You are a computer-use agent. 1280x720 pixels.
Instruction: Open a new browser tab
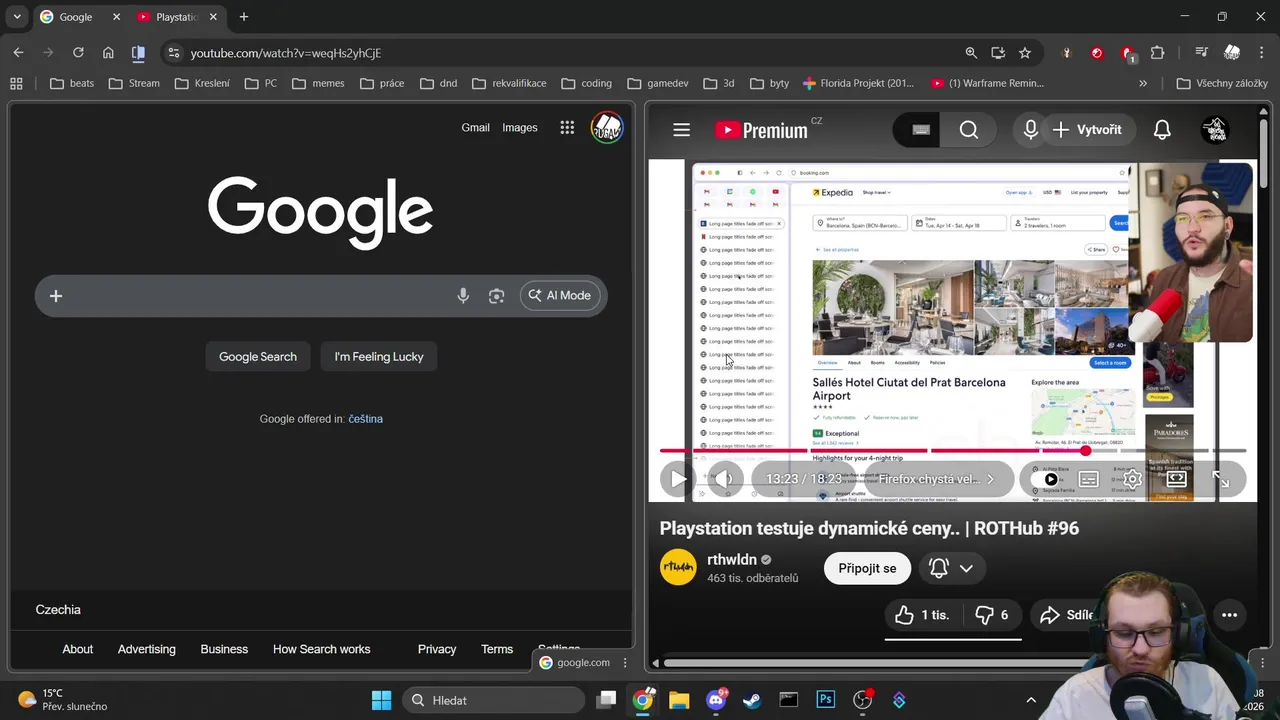click(243, 17)
